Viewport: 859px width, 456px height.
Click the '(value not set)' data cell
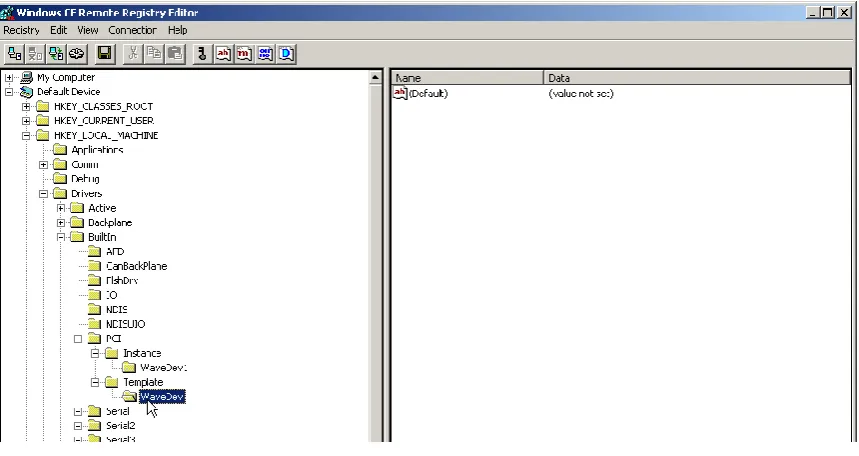[581, 93]
